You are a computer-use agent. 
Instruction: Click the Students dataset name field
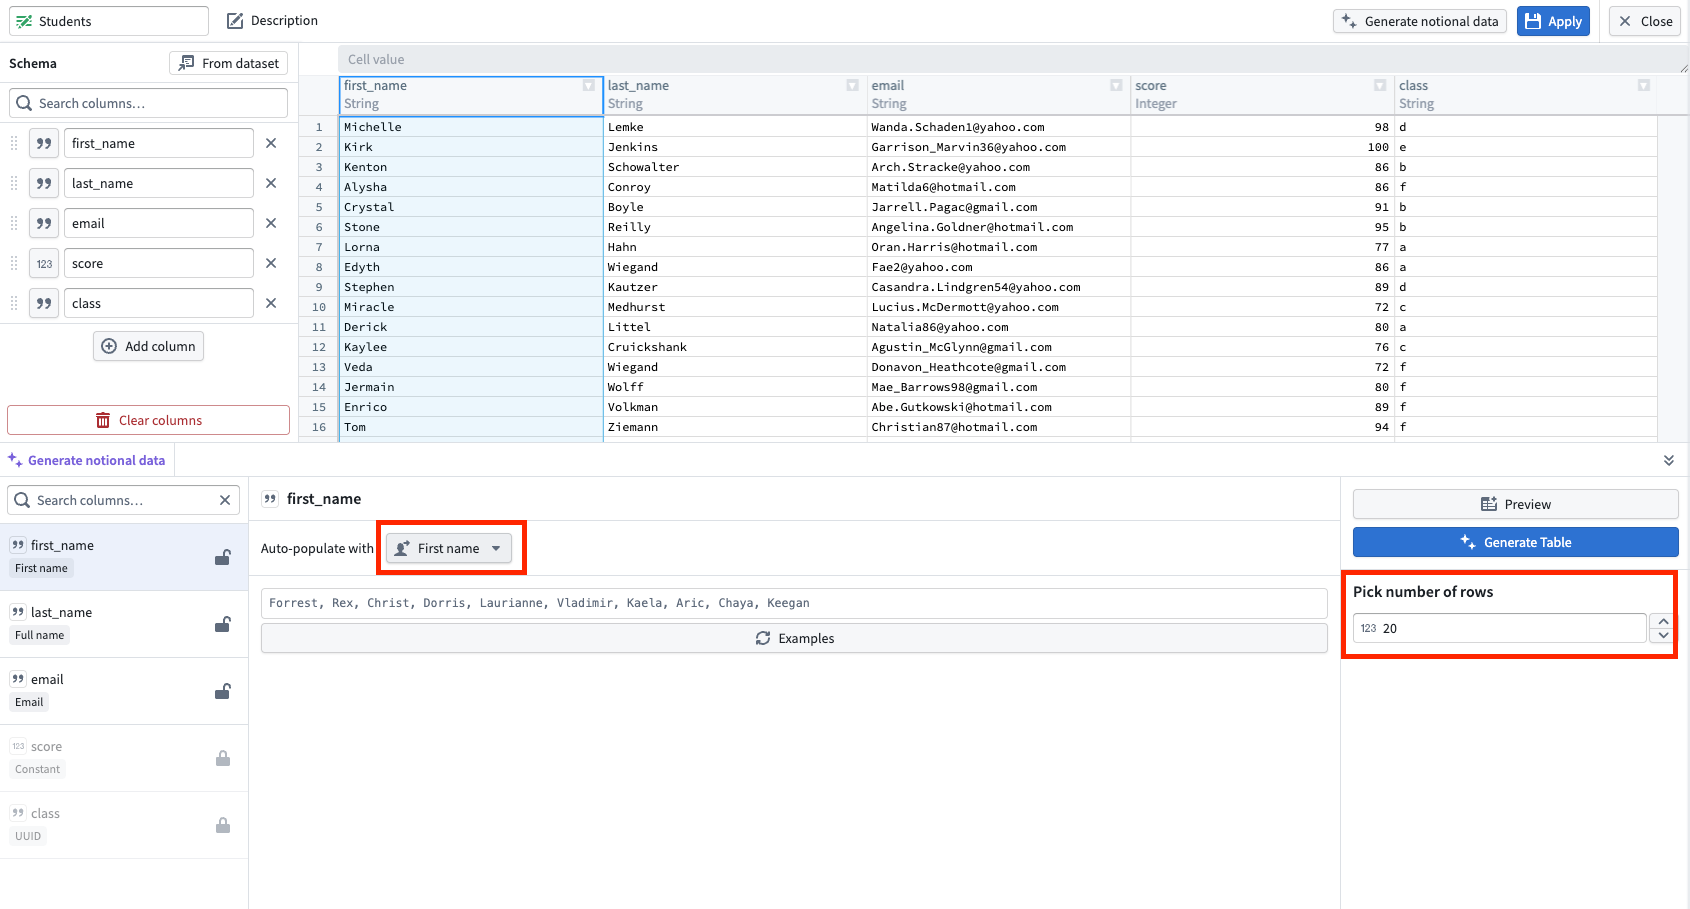point(109,21)
